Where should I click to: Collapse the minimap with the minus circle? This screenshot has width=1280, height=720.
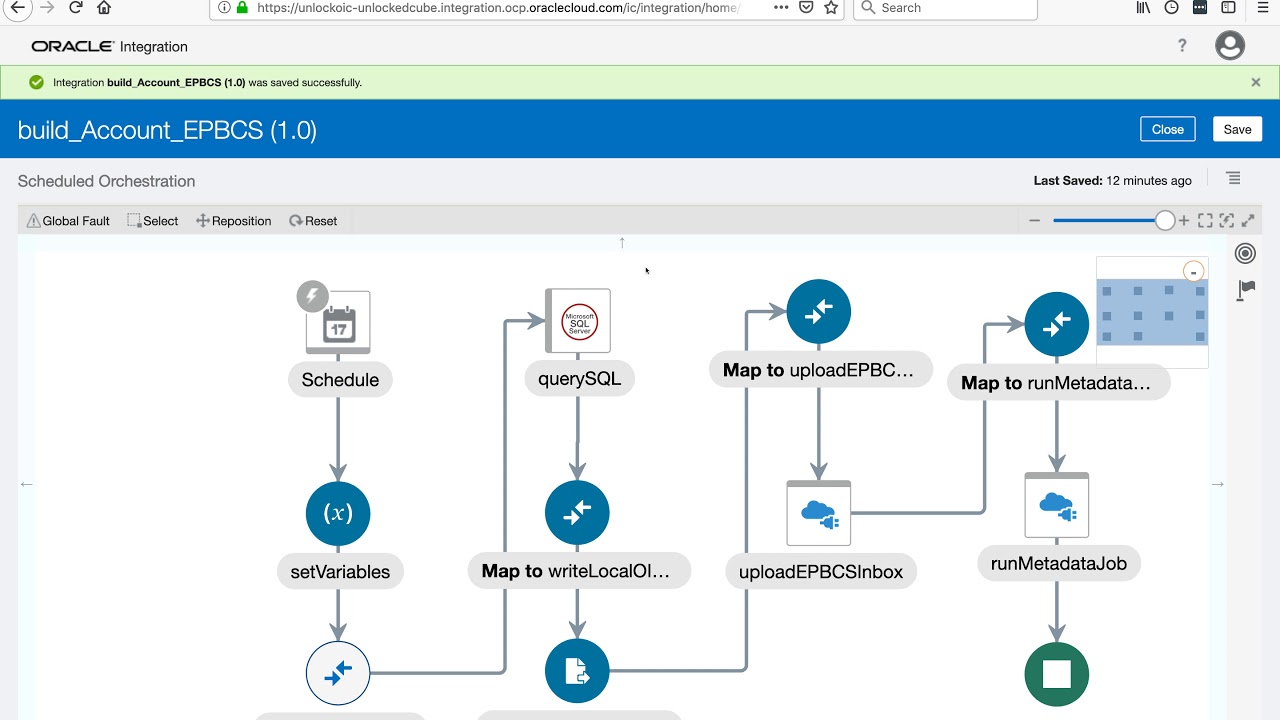(1193, 272)
